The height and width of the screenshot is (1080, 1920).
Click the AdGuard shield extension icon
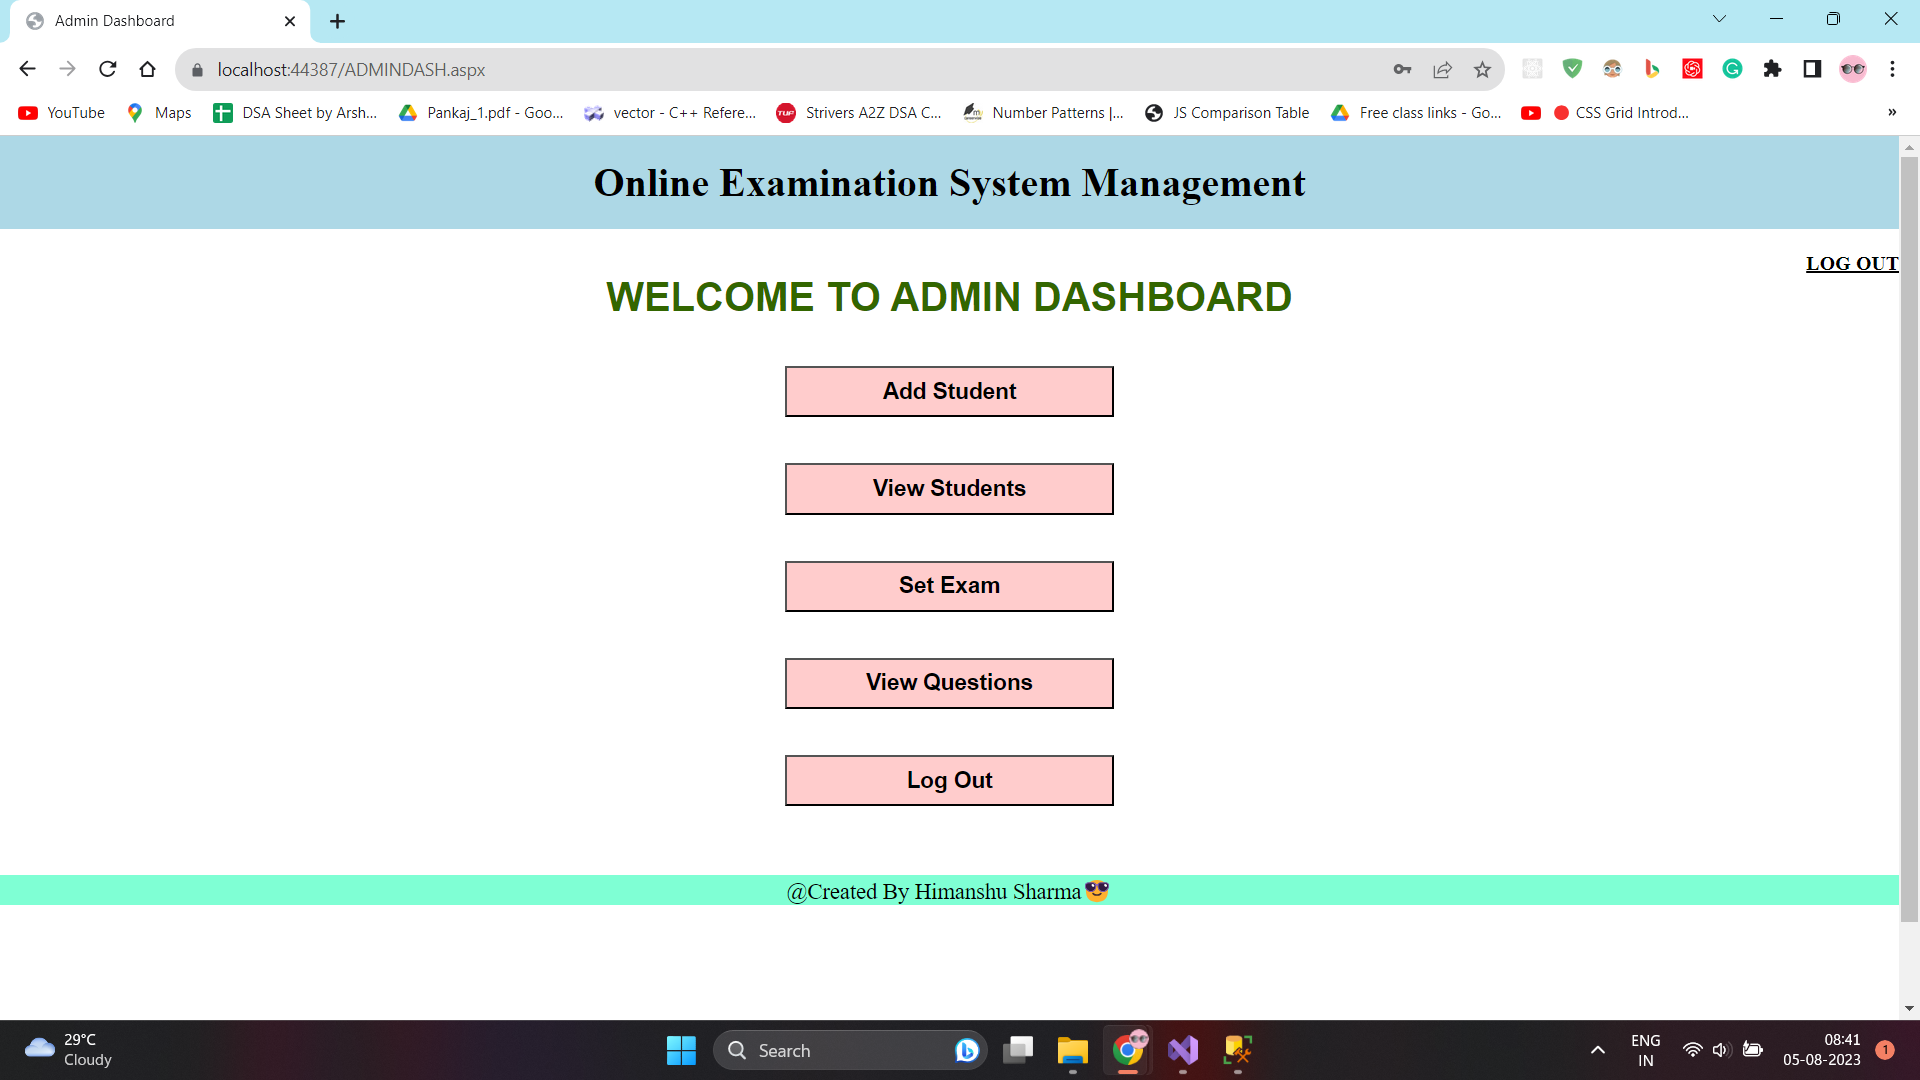pyautogui.click(x=1572, y=69)
